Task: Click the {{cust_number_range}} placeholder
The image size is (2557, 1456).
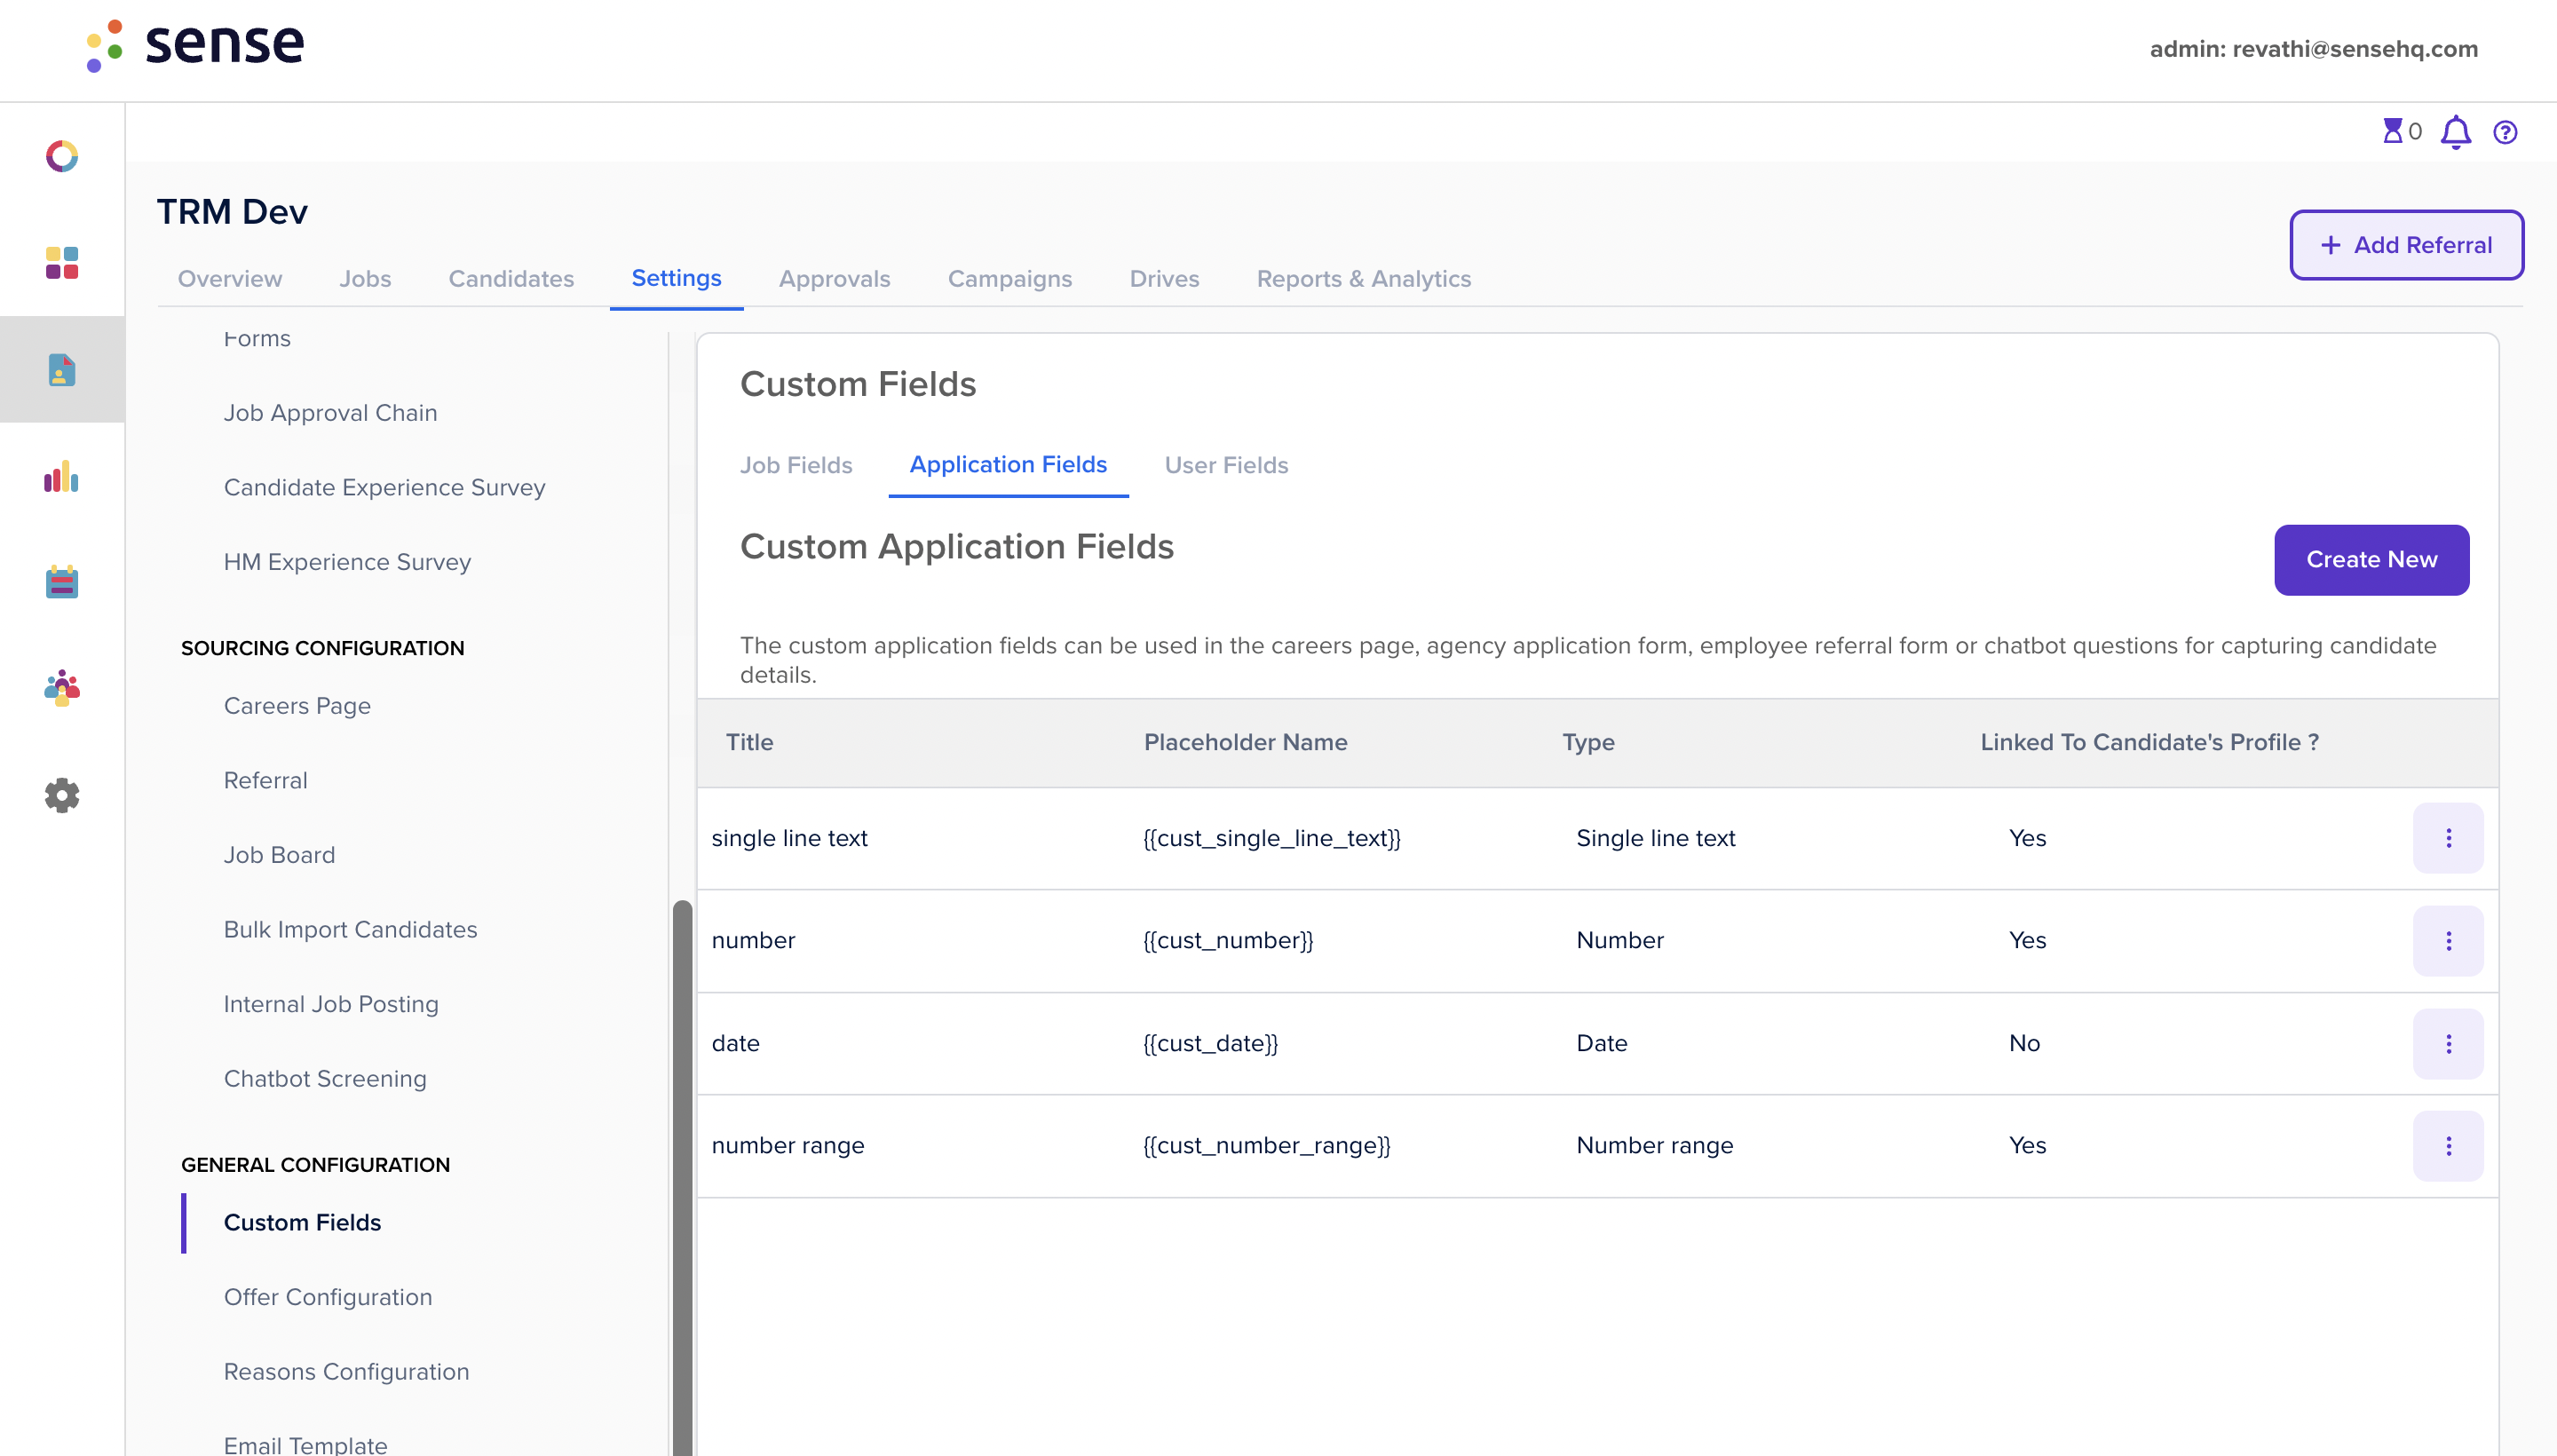Action: coord(1266,1146)
